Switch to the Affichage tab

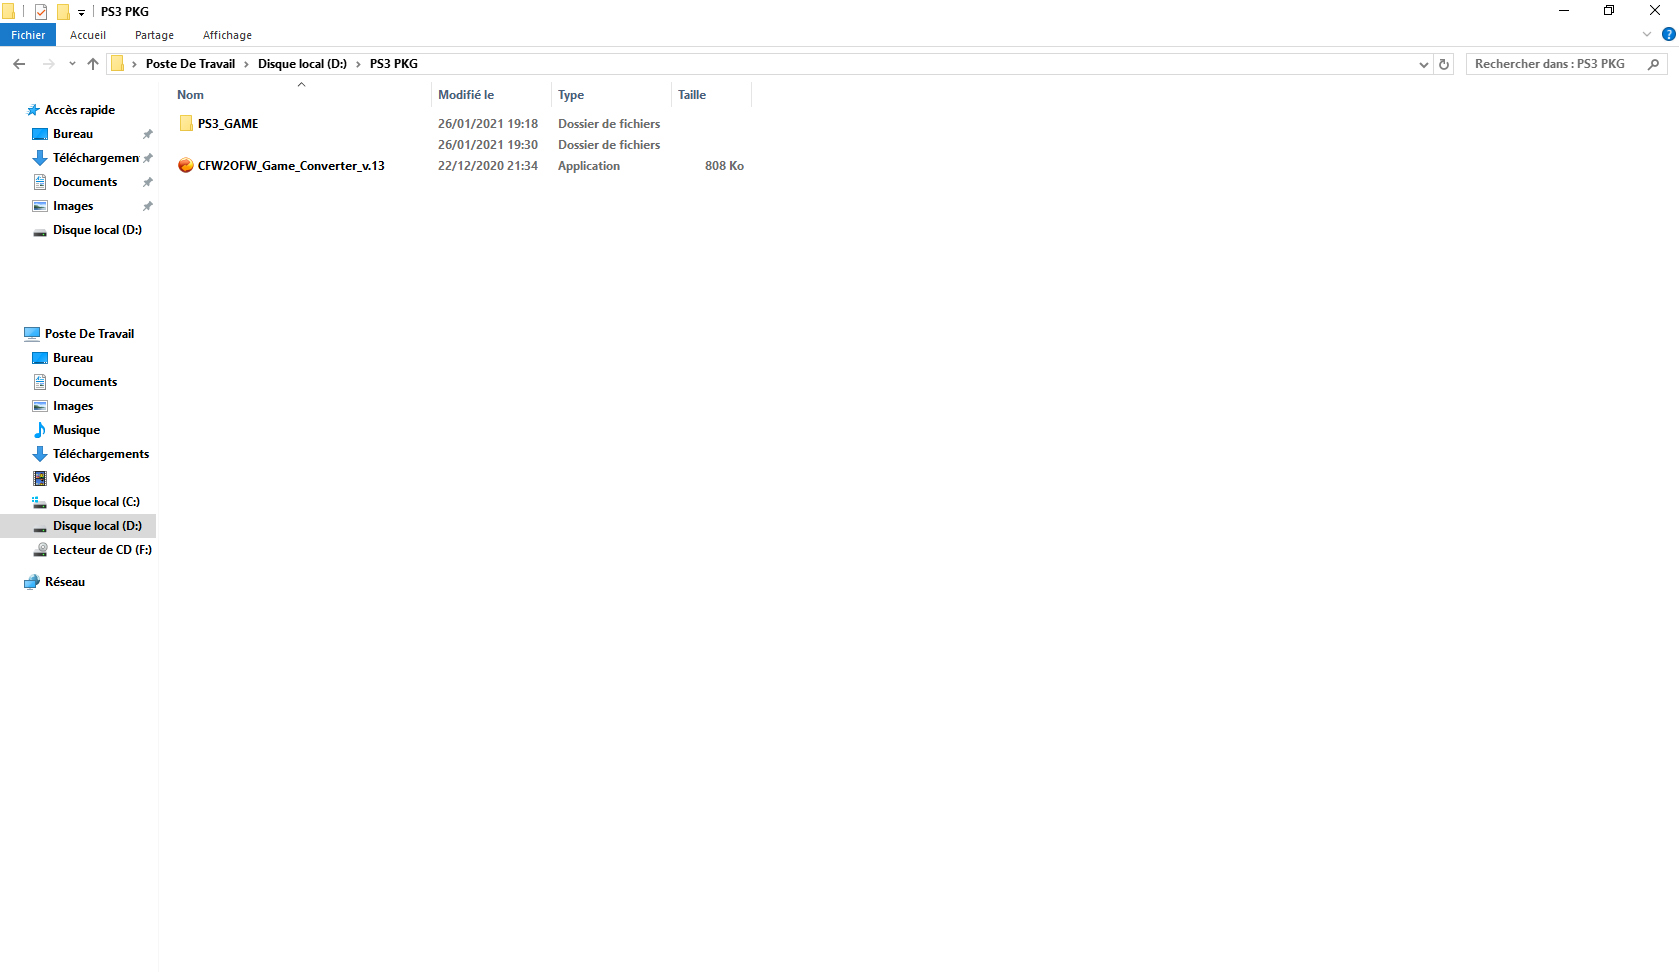click(227, 35)
